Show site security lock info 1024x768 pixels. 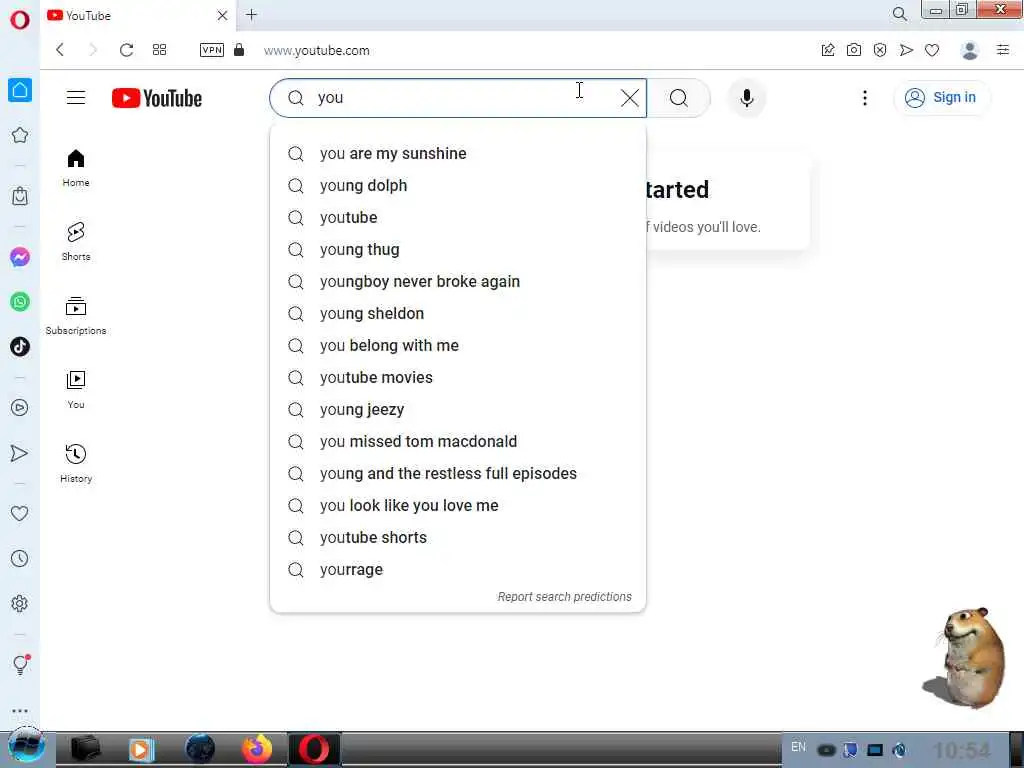point(239,50)
